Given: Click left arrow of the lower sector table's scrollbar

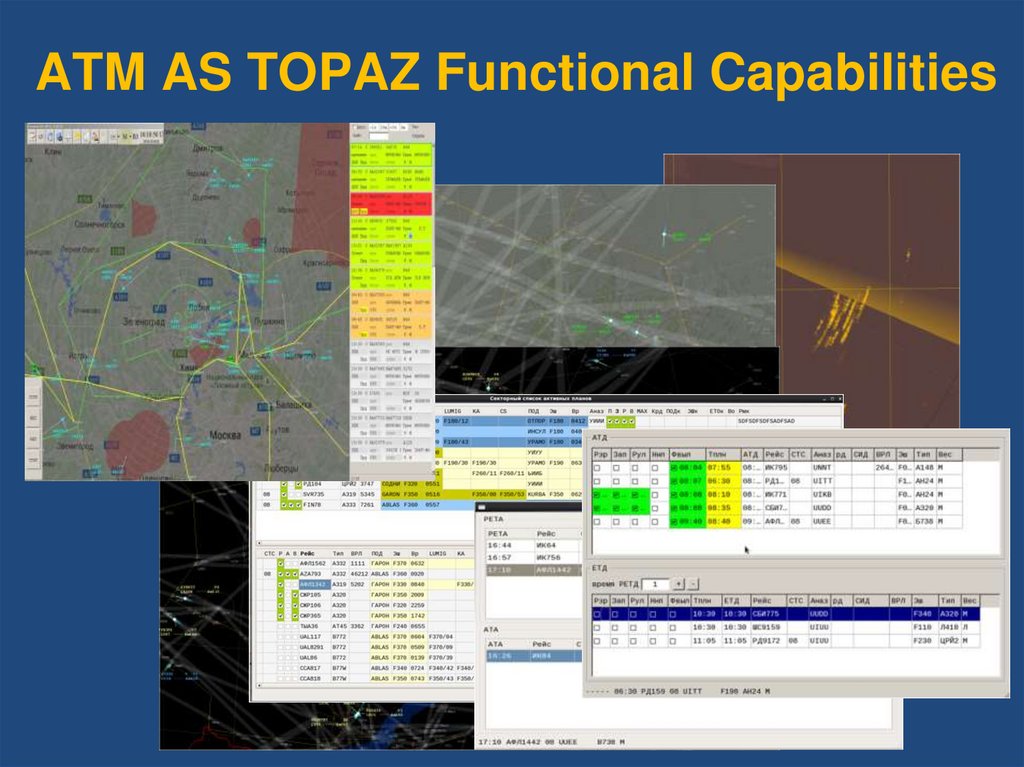Looking at the screenshot, I should pos(260,686).
